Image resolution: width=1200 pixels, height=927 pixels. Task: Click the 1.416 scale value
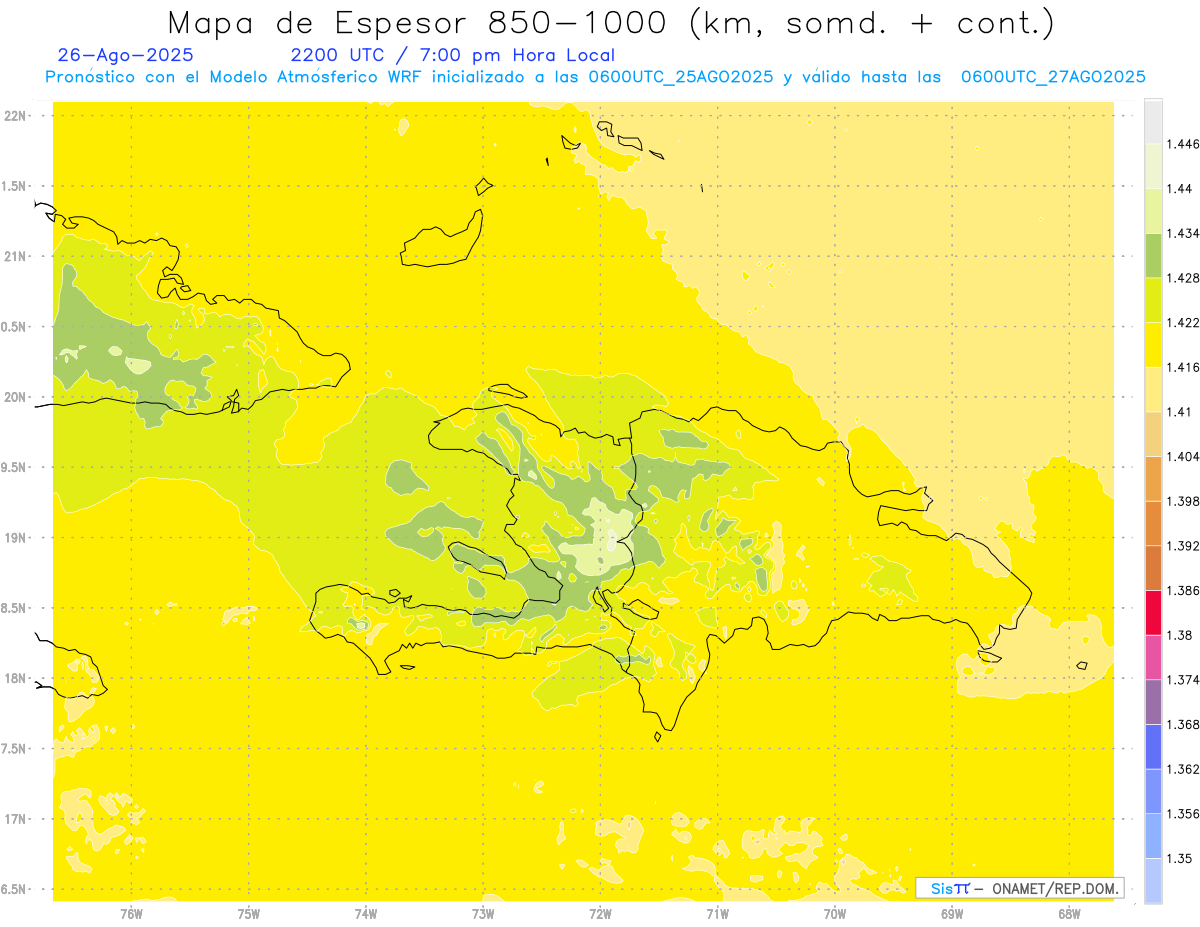1182,367
